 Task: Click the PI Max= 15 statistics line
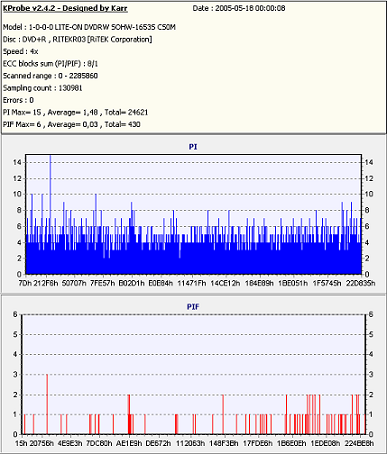[75, 112]
